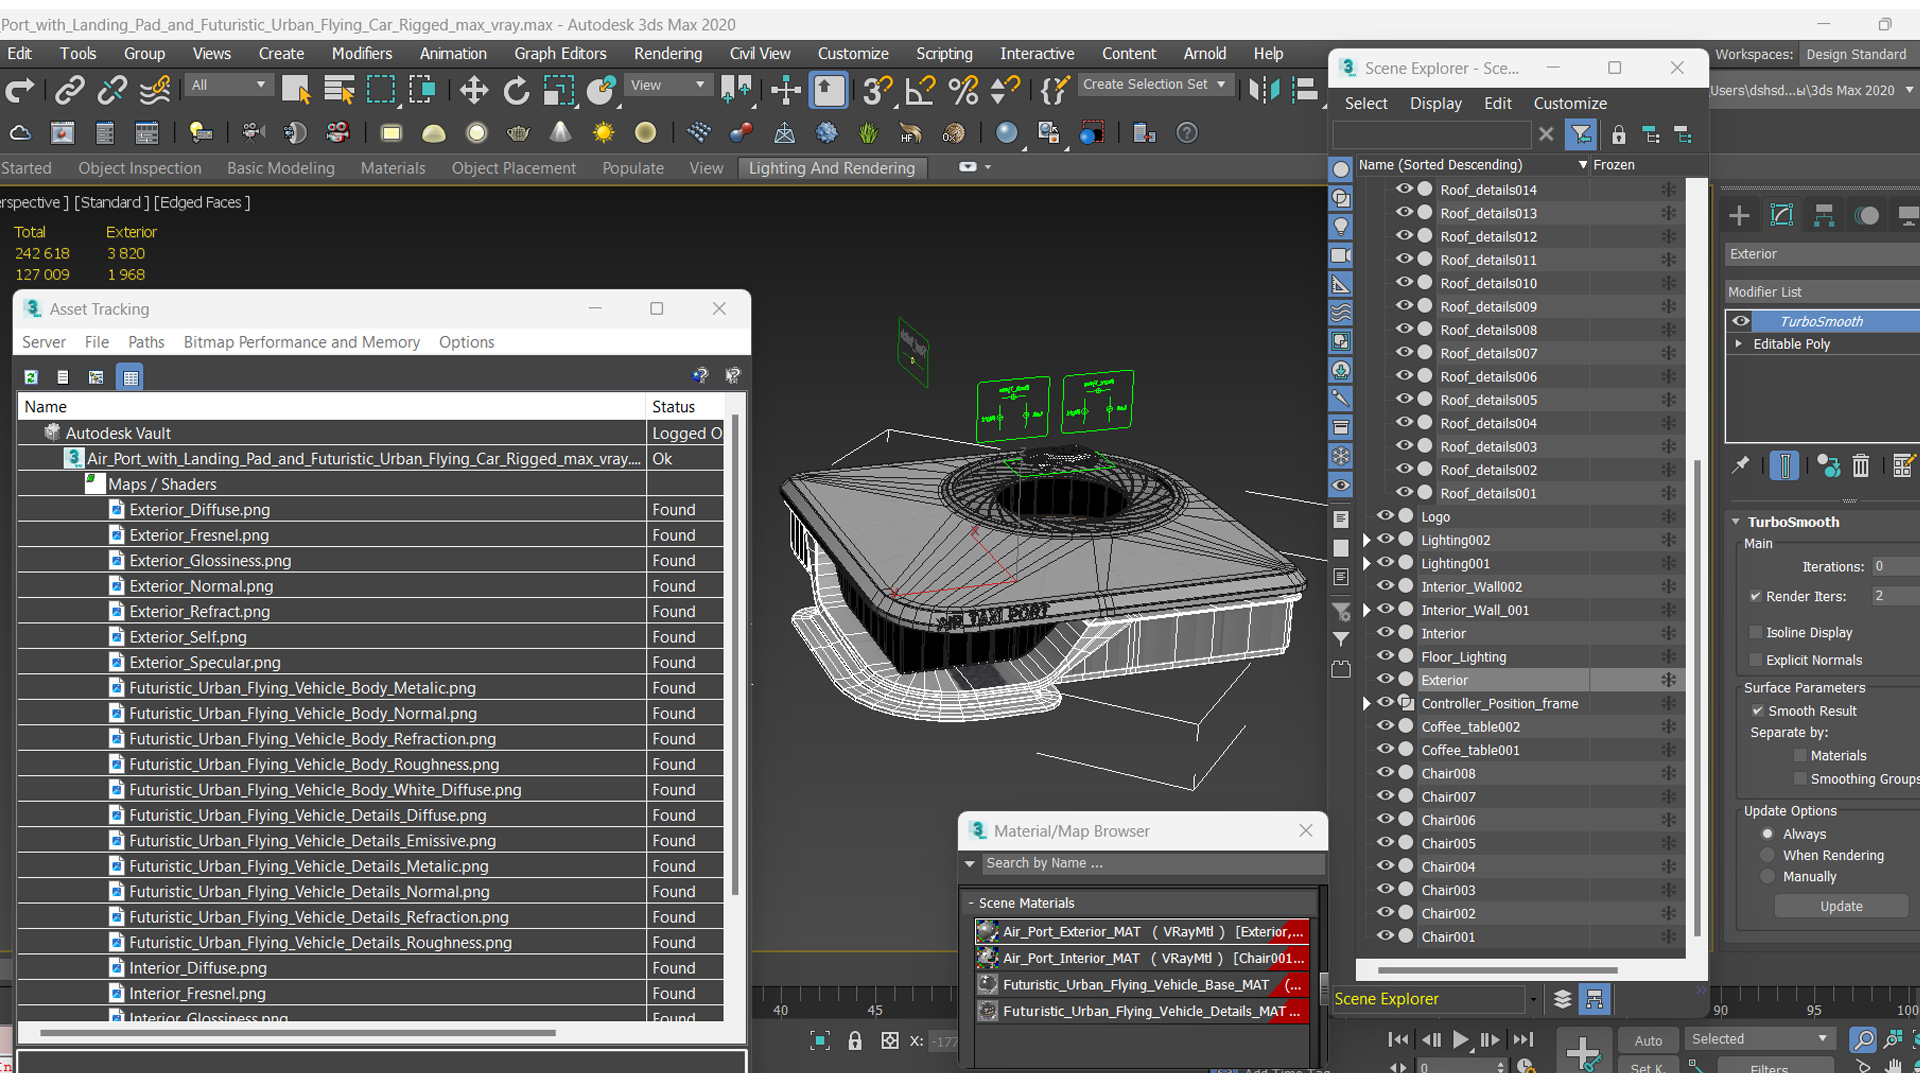Screen dimensions: 1920x1080
Task: Expand the Controller_Position_frame node
Action: coord(1366,704)
